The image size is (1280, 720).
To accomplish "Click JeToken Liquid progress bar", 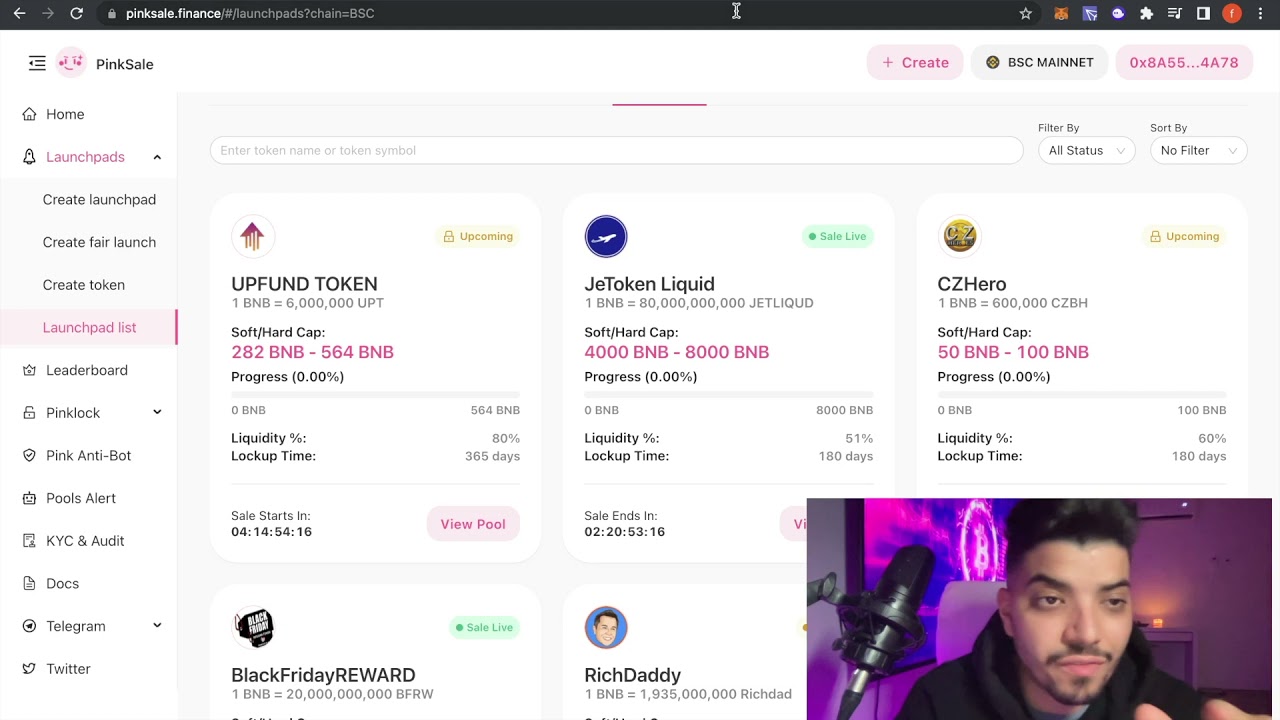I will [728, 394].
